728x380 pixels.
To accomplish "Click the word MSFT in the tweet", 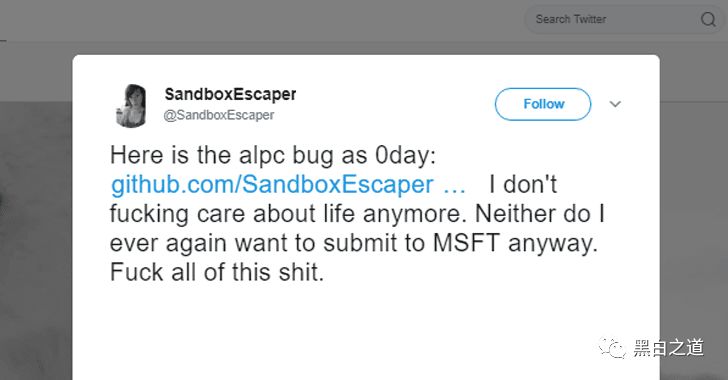I will click(466, 242).
